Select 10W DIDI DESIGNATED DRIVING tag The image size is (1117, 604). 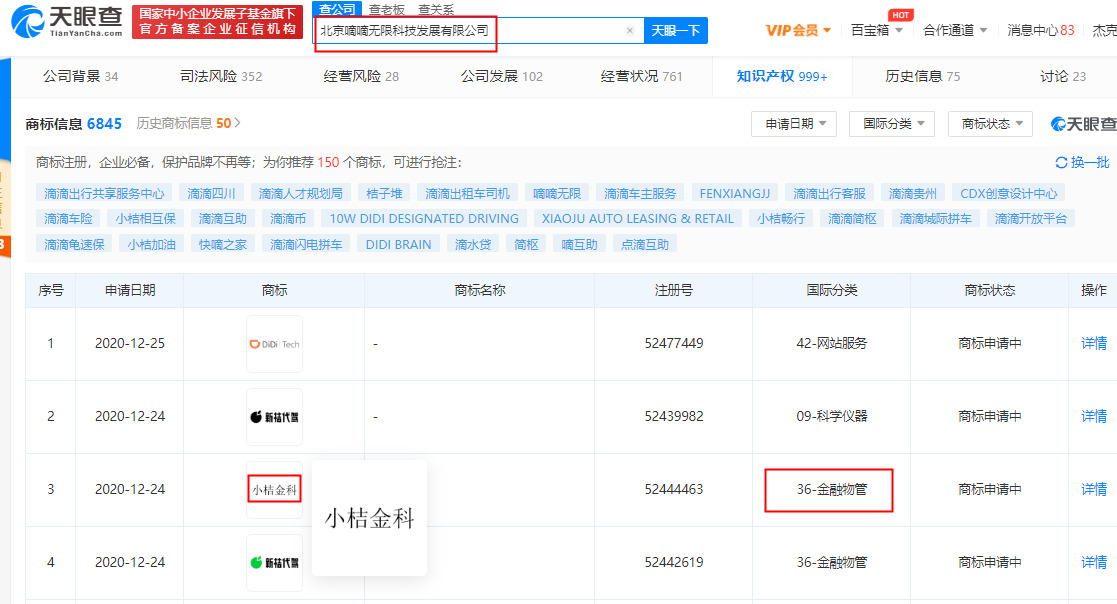pos(424,219)
